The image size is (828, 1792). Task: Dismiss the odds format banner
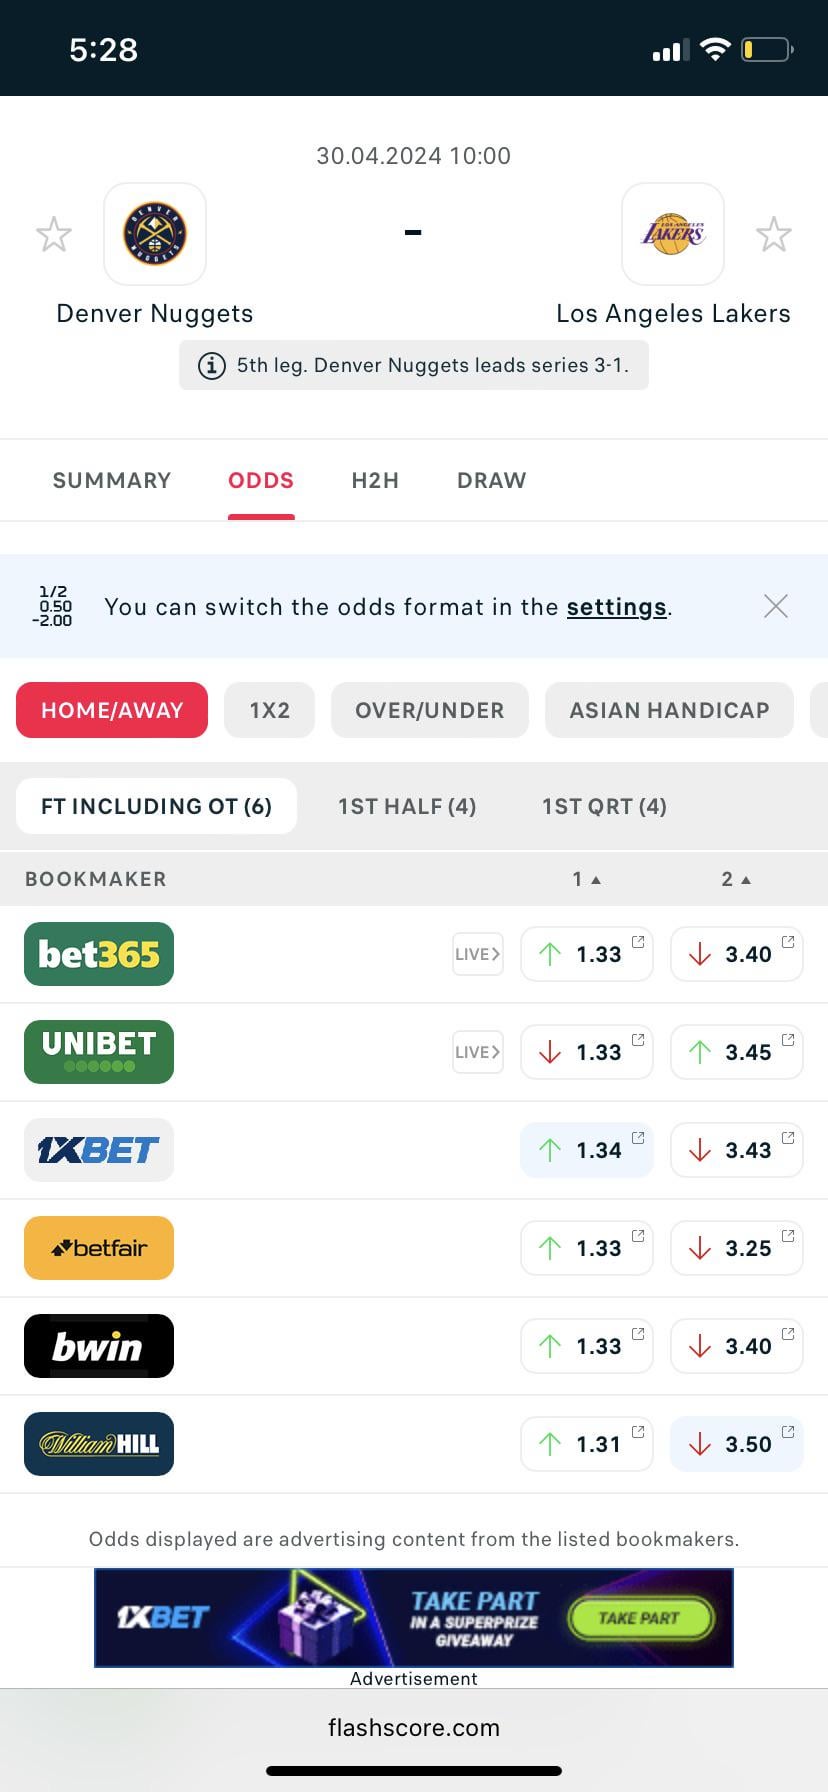tap(775, 606)
